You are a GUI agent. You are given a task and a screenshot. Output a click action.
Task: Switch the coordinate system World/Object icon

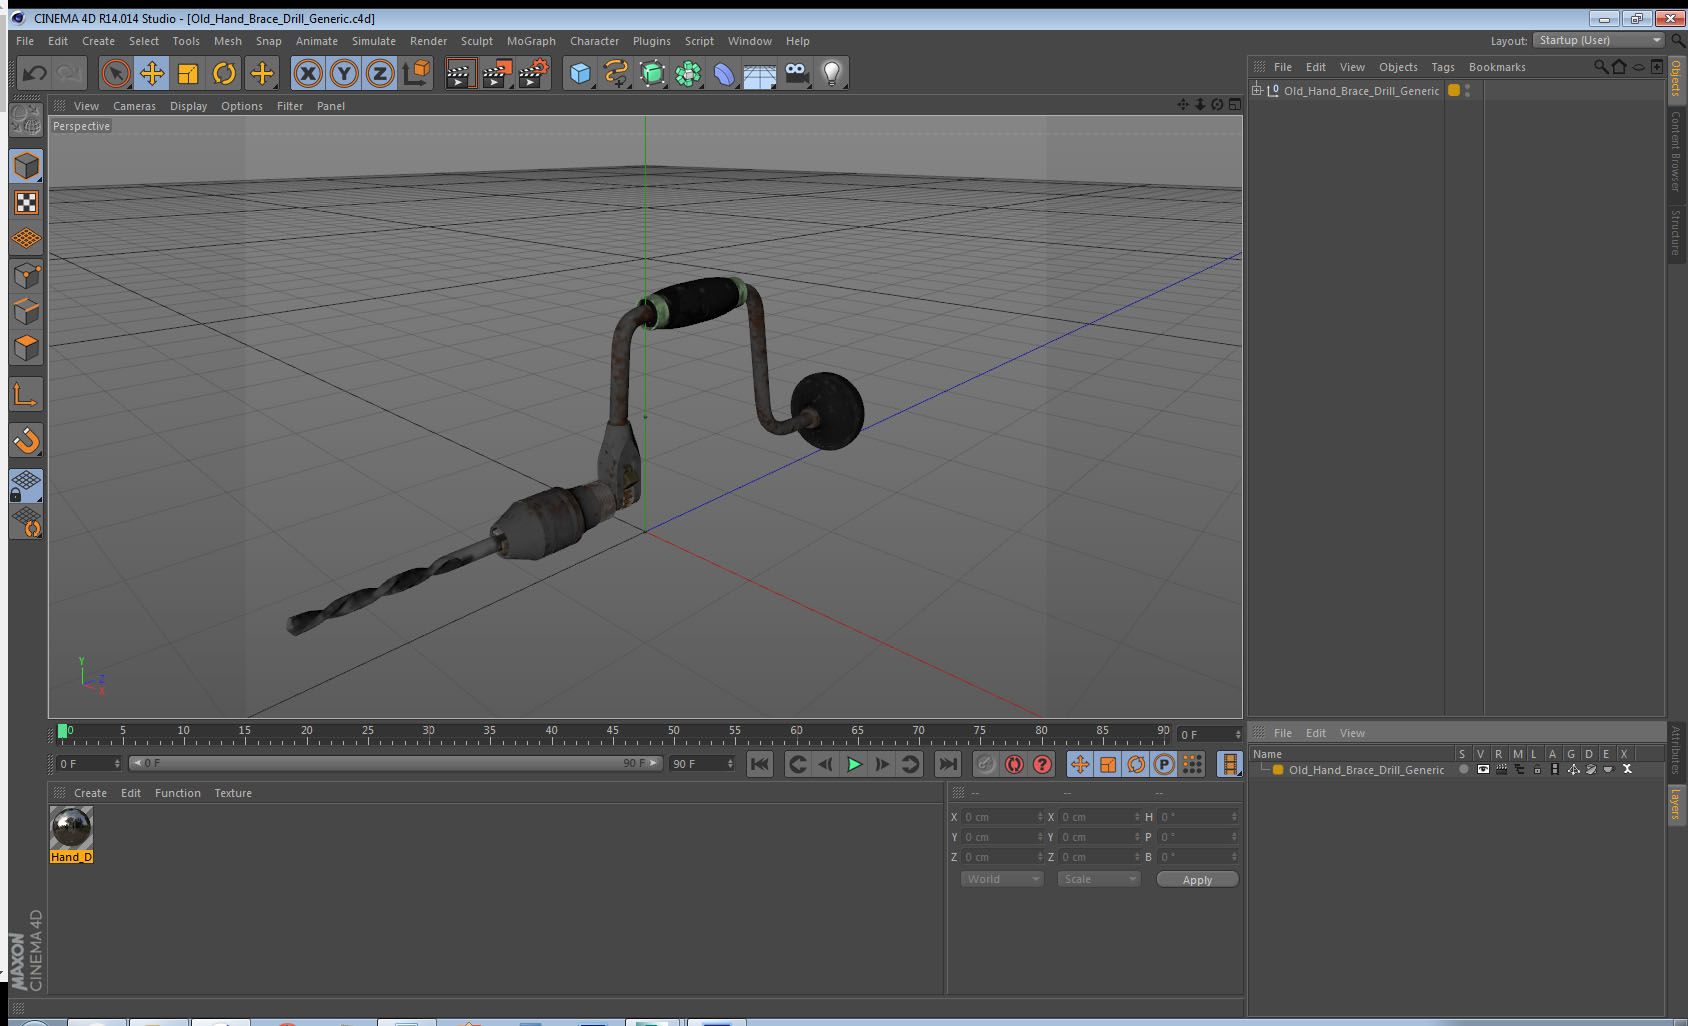pos(416,73)
